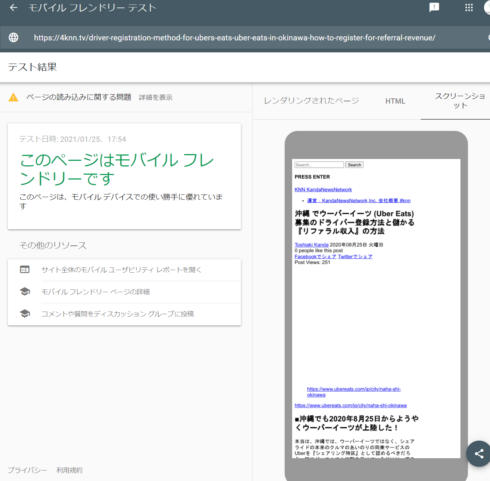Click the mobile usability report row icon
Screen dimensions: 490x481
[25, 269]
